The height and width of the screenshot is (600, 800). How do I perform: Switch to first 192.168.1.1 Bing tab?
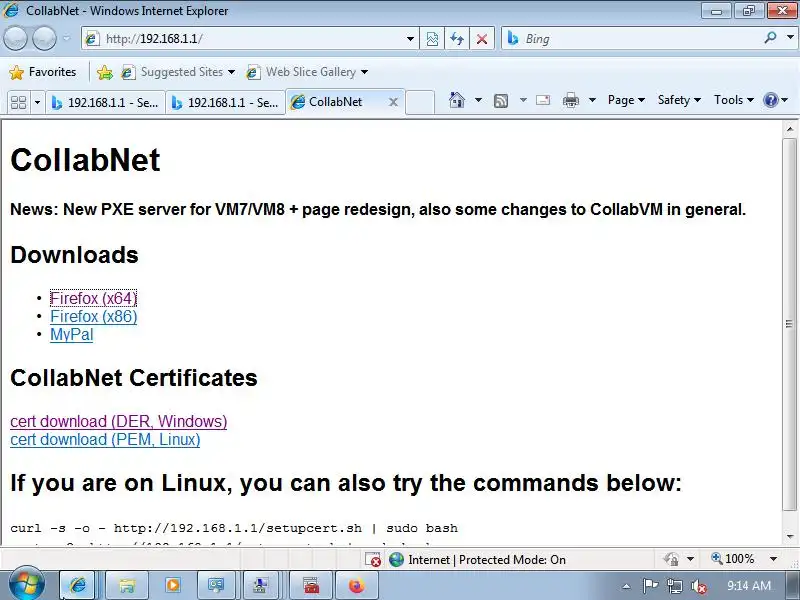106,103
